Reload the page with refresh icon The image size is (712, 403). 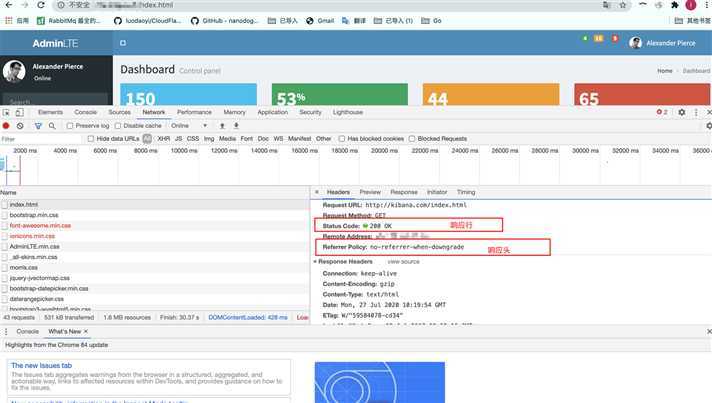(41, 5)
